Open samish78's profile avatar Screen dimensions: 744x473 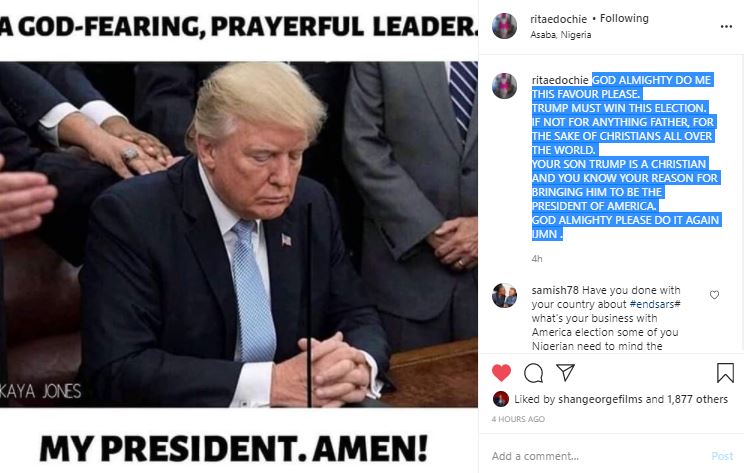click(x=504, y=296)
